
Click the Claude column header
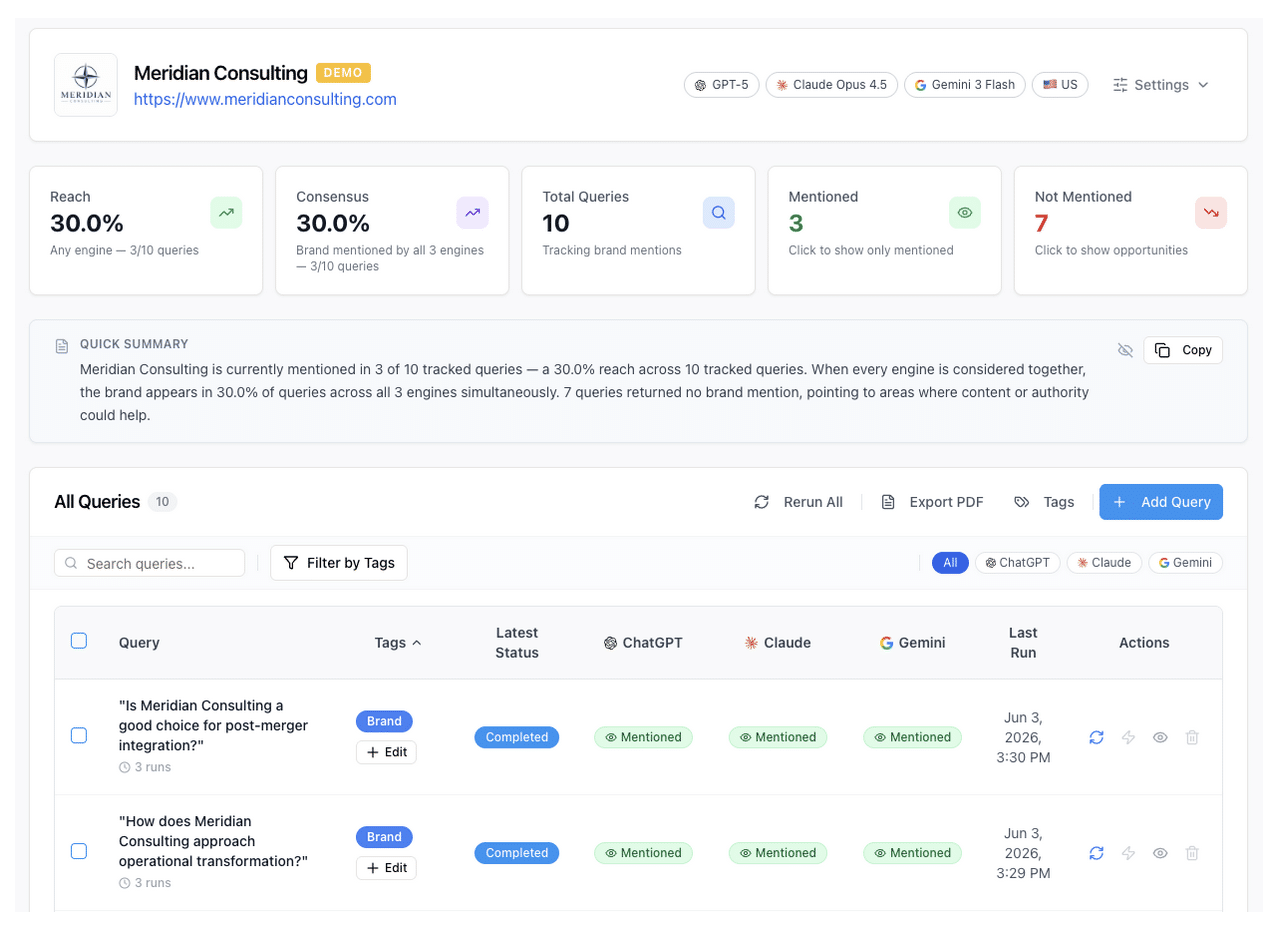tap(777, 643)
